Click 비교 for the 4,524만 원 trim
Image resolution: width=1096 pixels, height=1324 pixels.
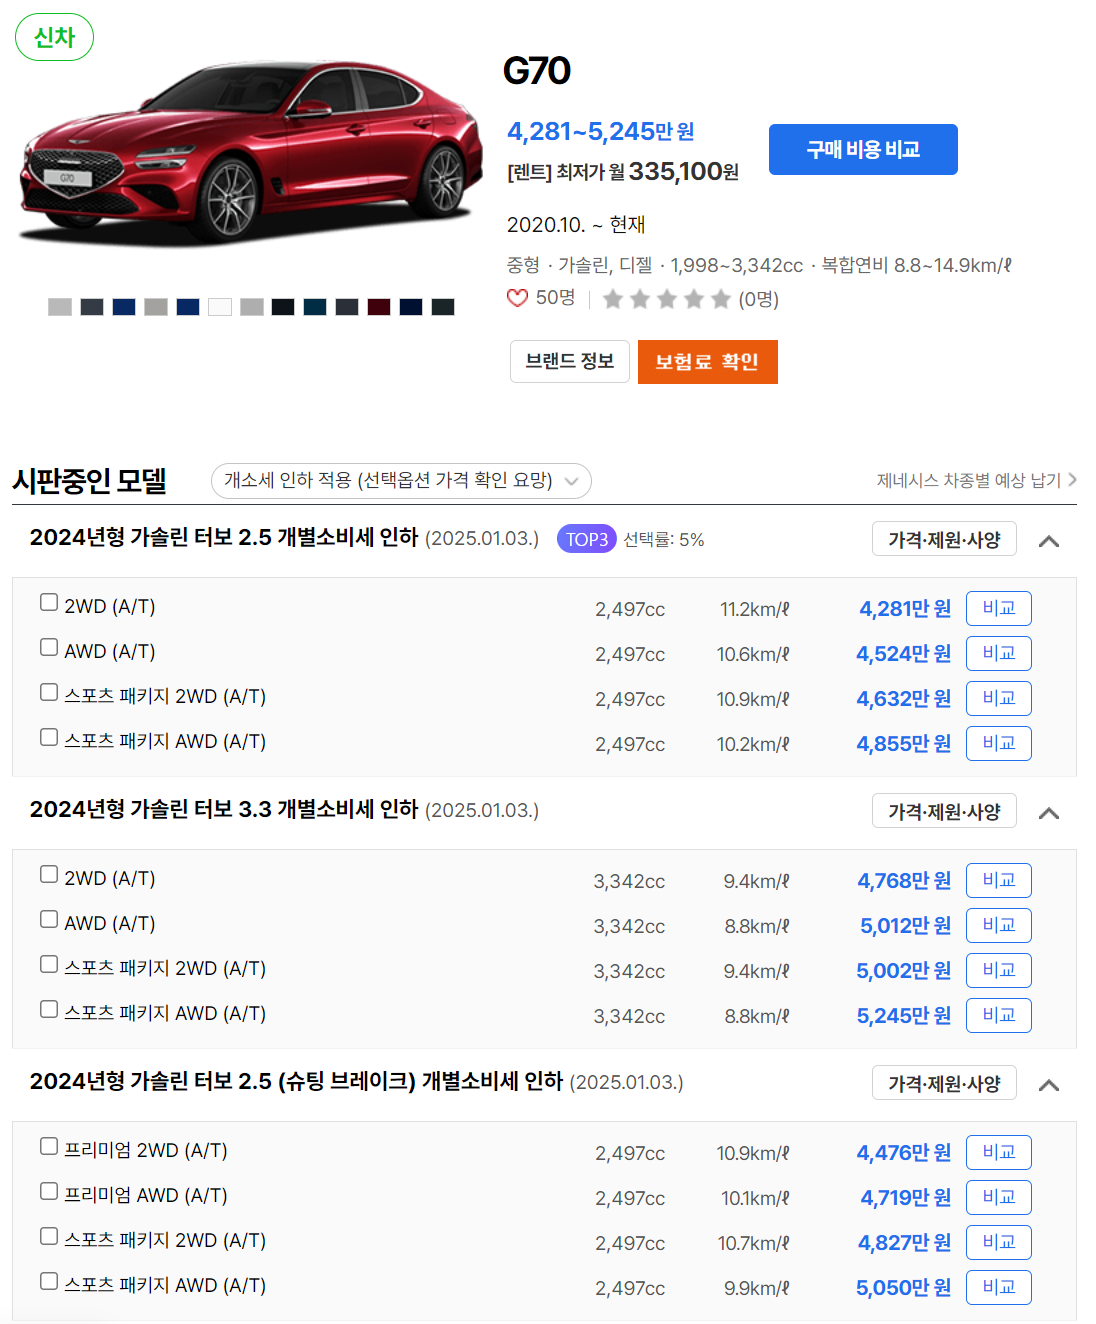pyautogui.click(x=999, y=653)
